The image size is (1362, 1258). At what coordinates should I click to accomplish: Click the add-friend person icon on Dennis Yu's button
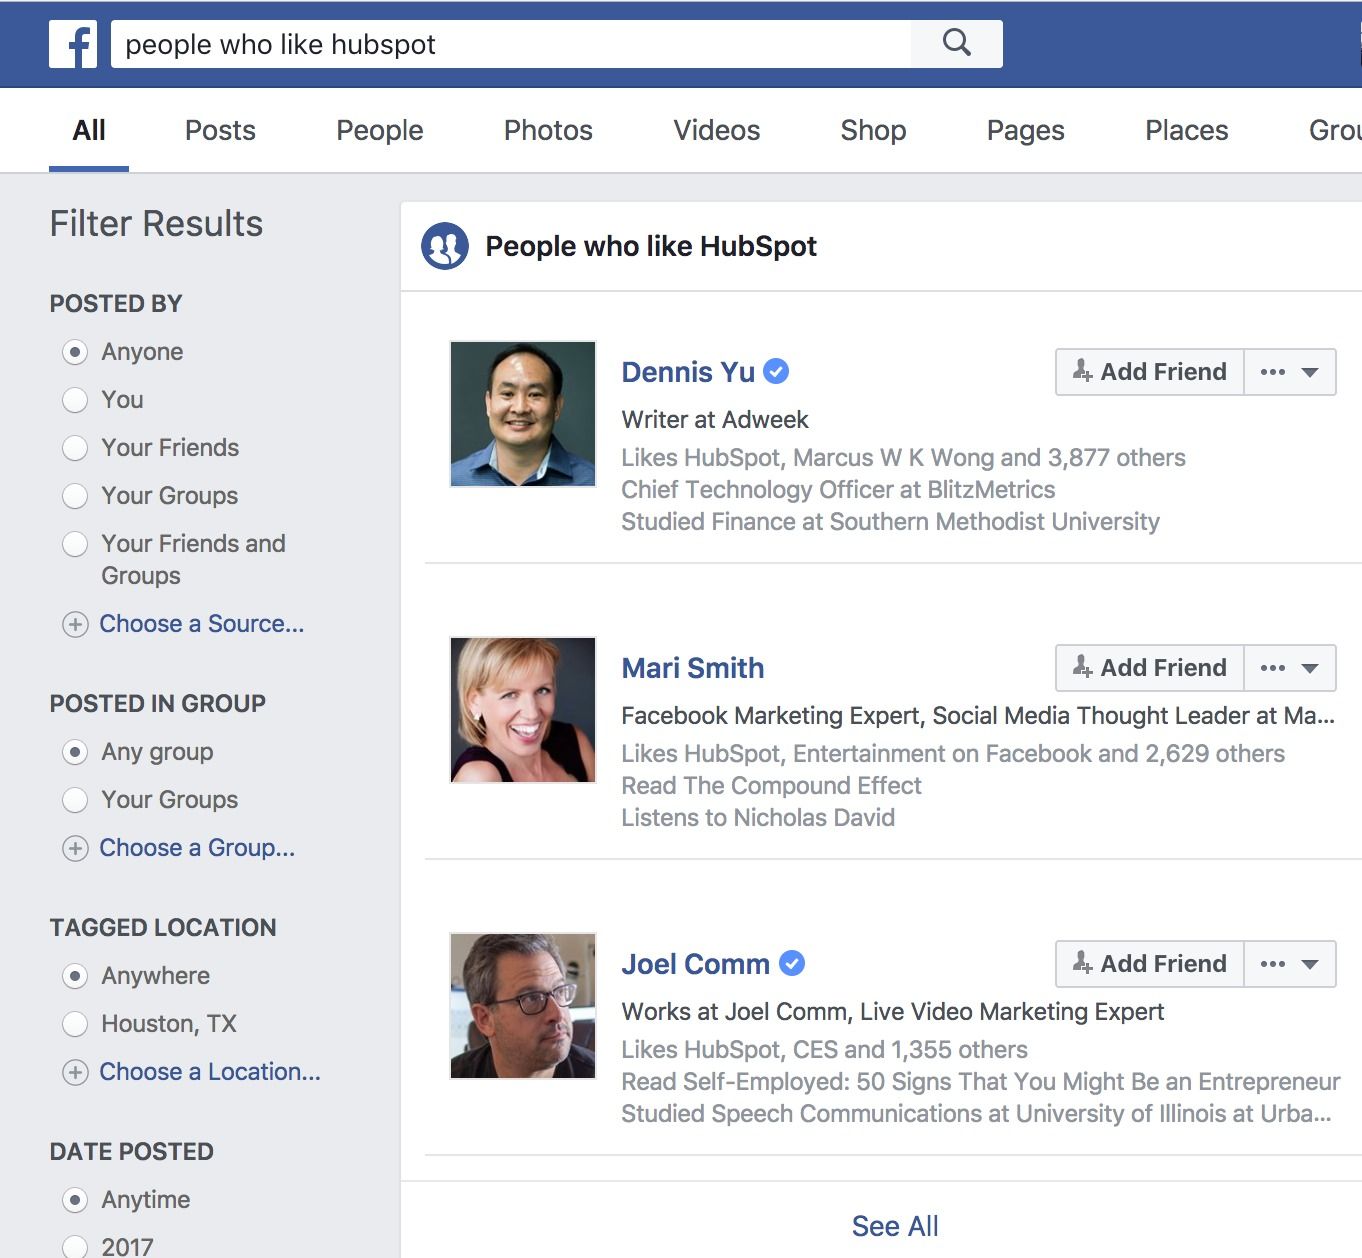[1081, 371]
